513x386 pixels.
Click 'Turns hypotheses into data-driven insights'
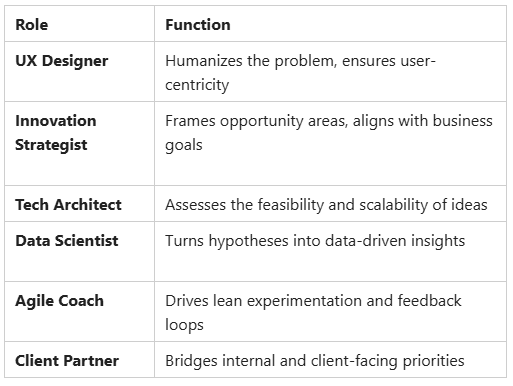tap(315, 241)
